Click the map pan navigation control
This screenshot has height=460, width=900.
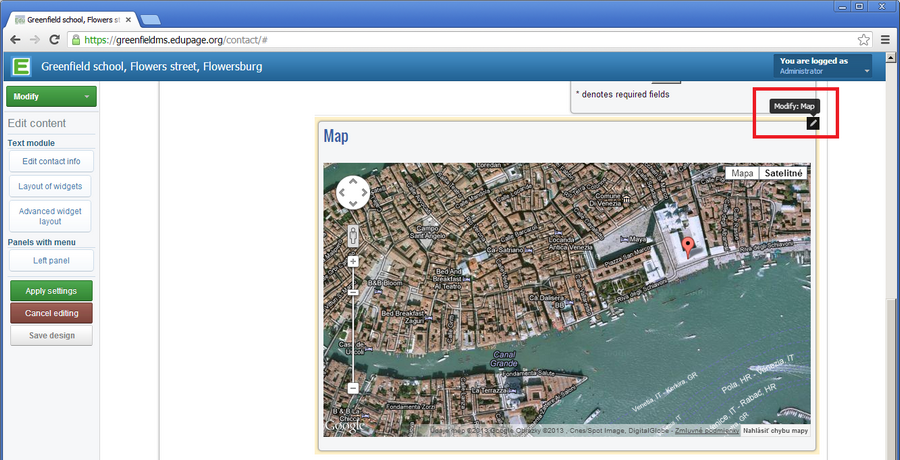(x=353, y=192)
